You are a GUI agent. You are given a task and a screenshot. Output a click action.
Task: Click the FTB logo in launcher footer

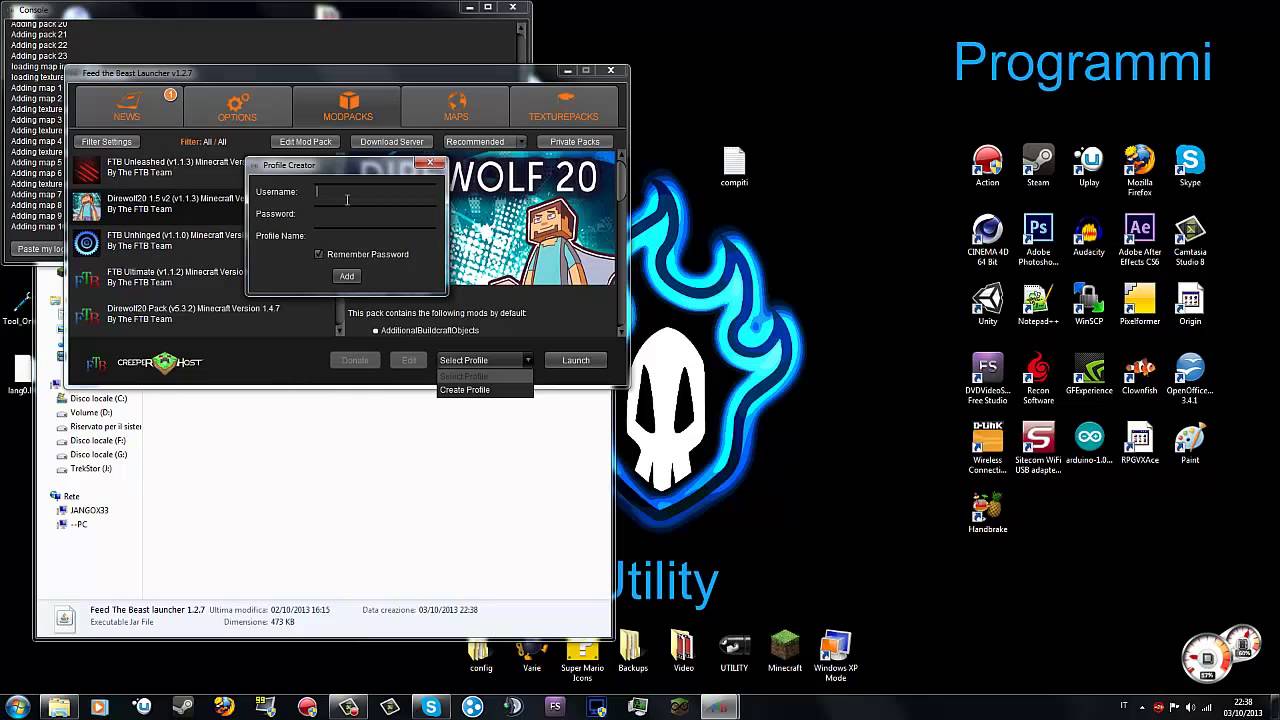point(96,363)
